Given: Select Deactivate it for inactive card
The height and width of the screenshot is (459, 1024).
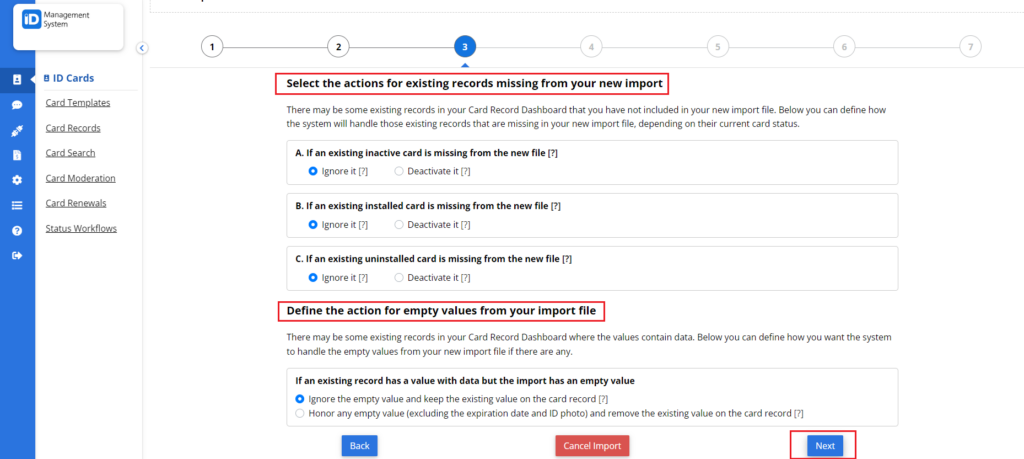Looking at the screenshot, I should 399,171.
